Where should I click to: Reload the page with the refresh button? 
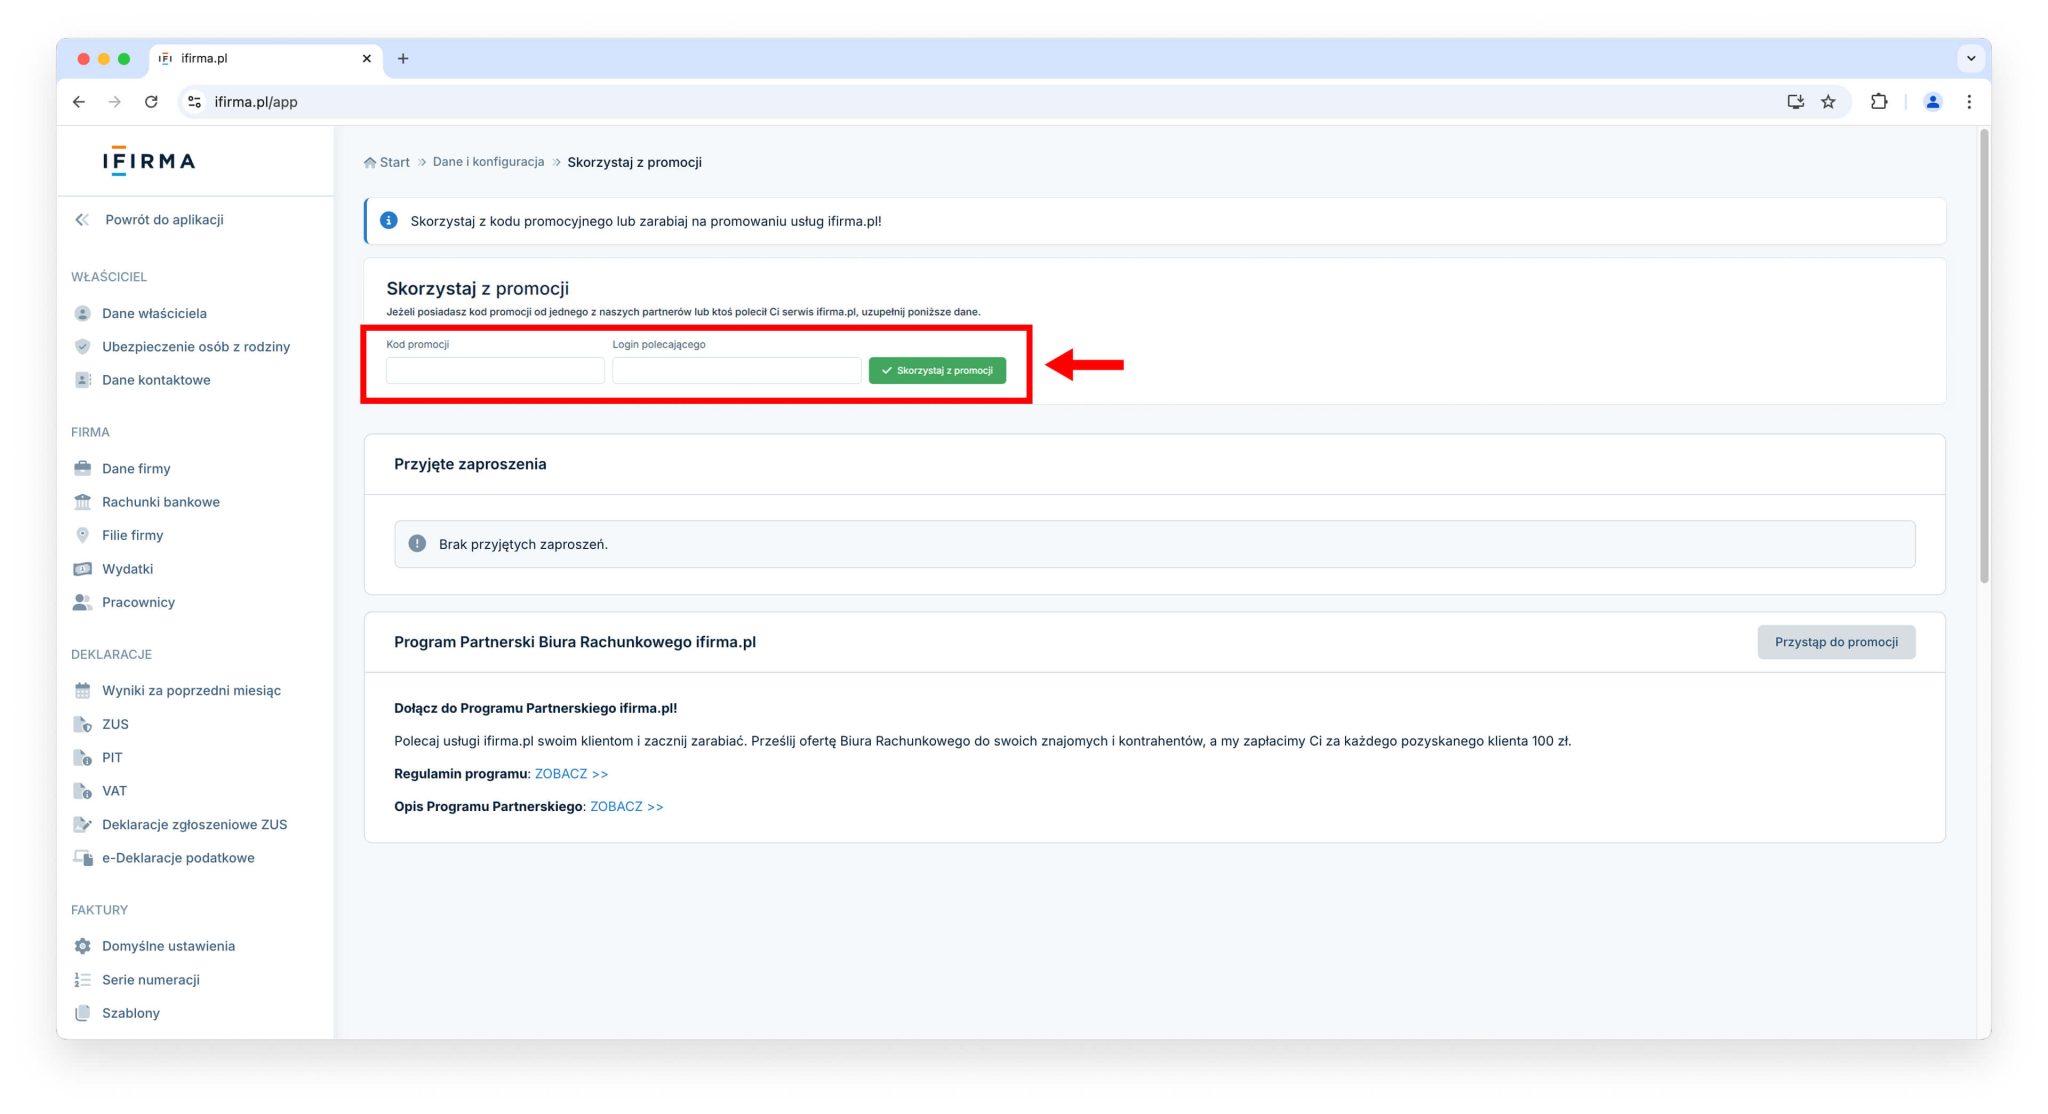coord(151,101)
